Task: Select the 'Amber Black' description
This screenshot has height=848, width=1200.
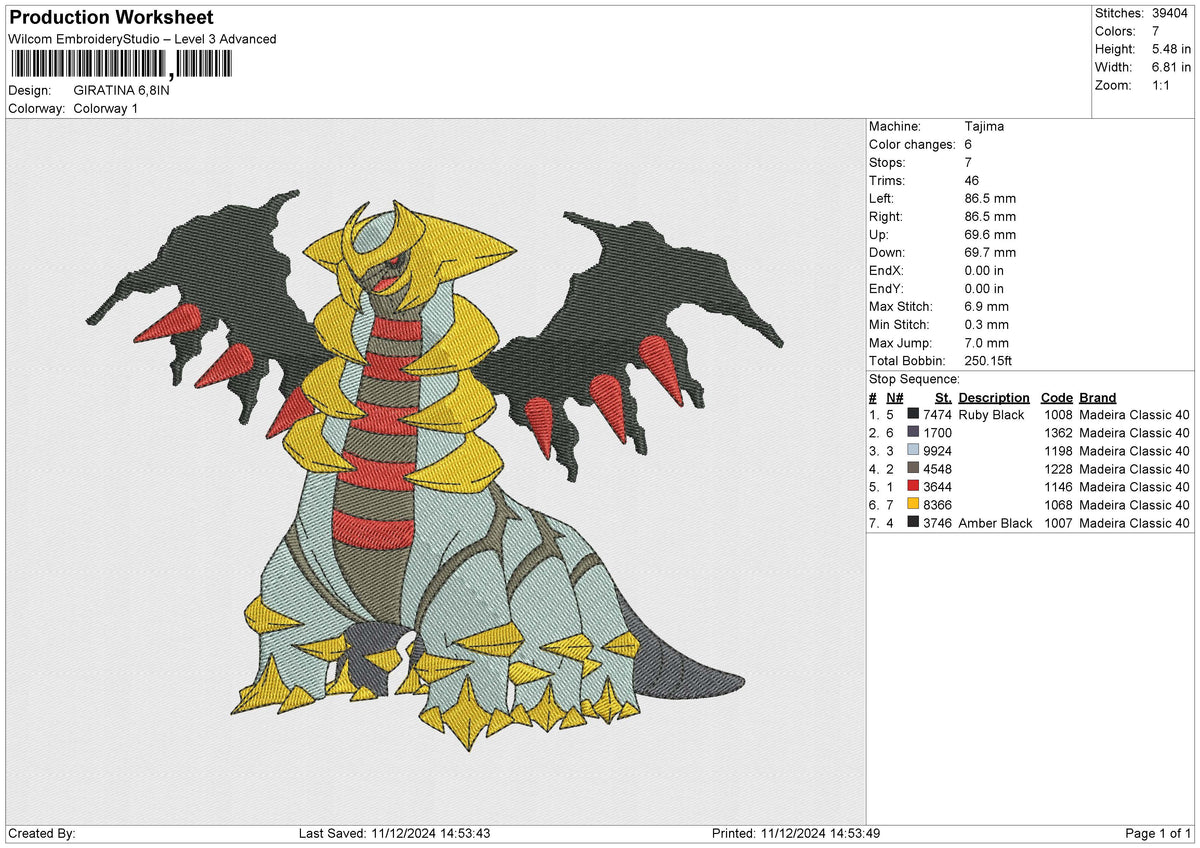Action: pos(995,523)
